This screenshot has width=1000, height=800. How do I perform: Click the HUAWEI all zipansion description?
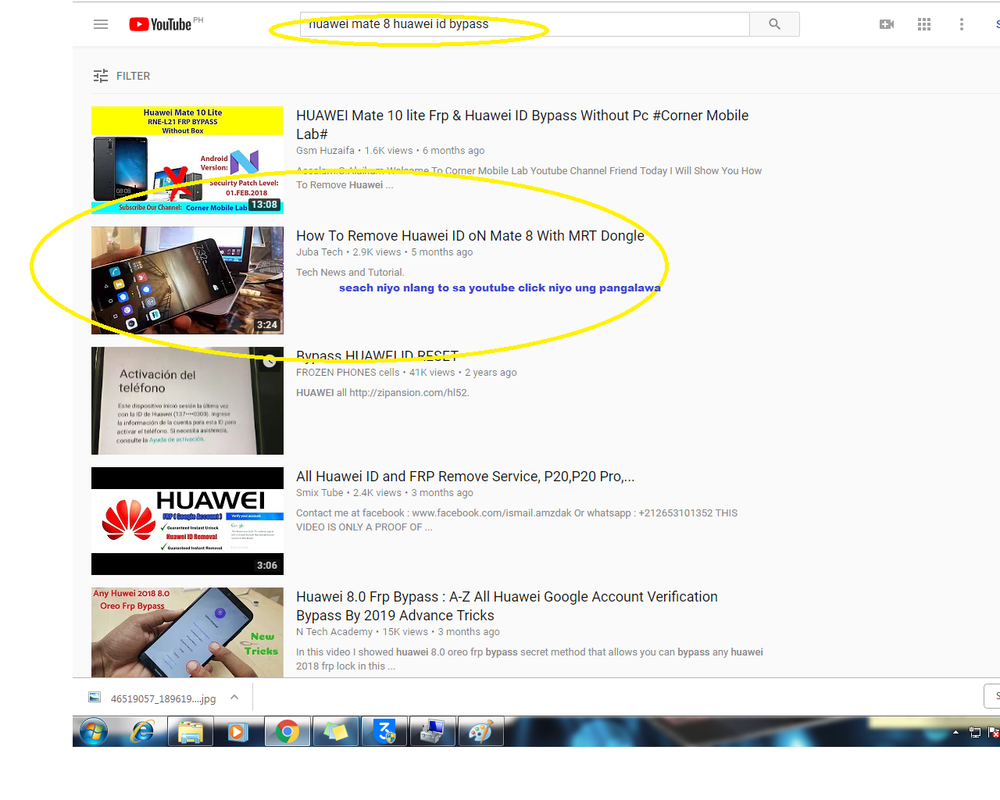(383, 392)
